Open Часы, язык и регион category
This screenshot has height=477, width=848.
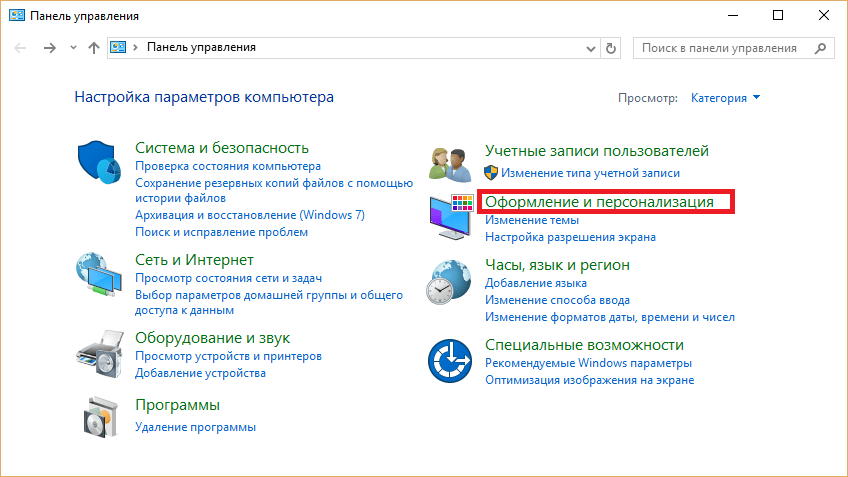click(557, 265)
